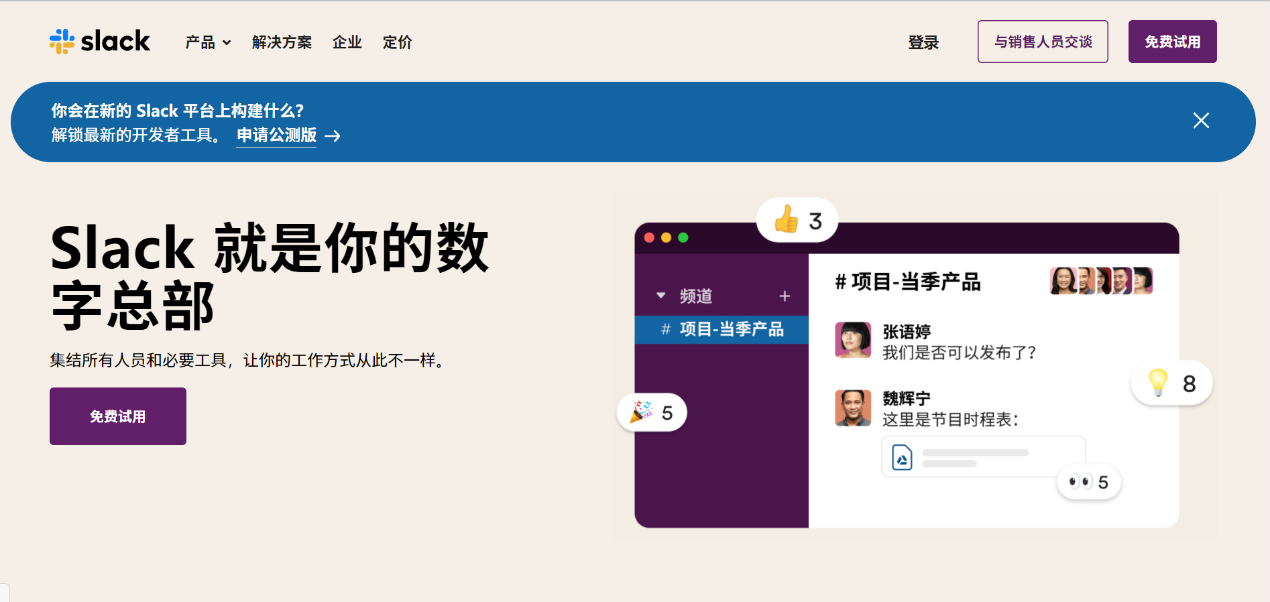This screenshot has width=1270, height=602.
Task: Click 张语婷's avatar picture
Action: coord(853,340)
